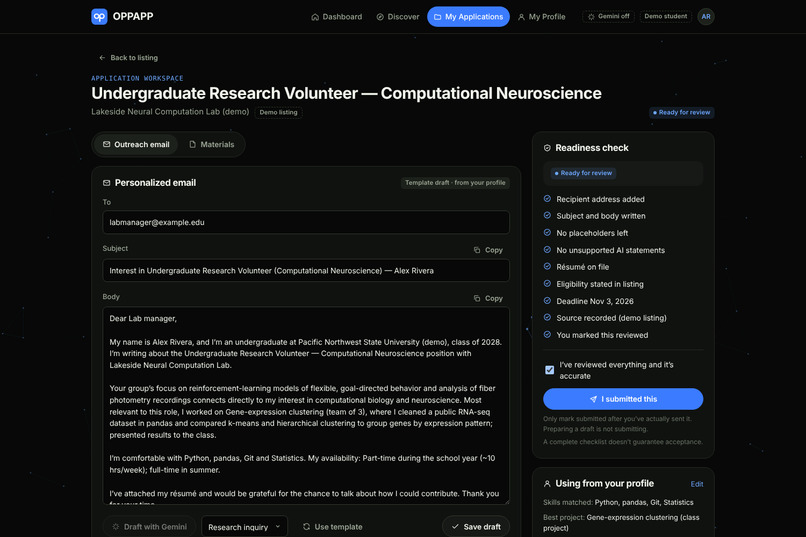Click the Eligibility stated in listing check icon
The width and height of the screenshot is (806, 537).
pos(547,284)
